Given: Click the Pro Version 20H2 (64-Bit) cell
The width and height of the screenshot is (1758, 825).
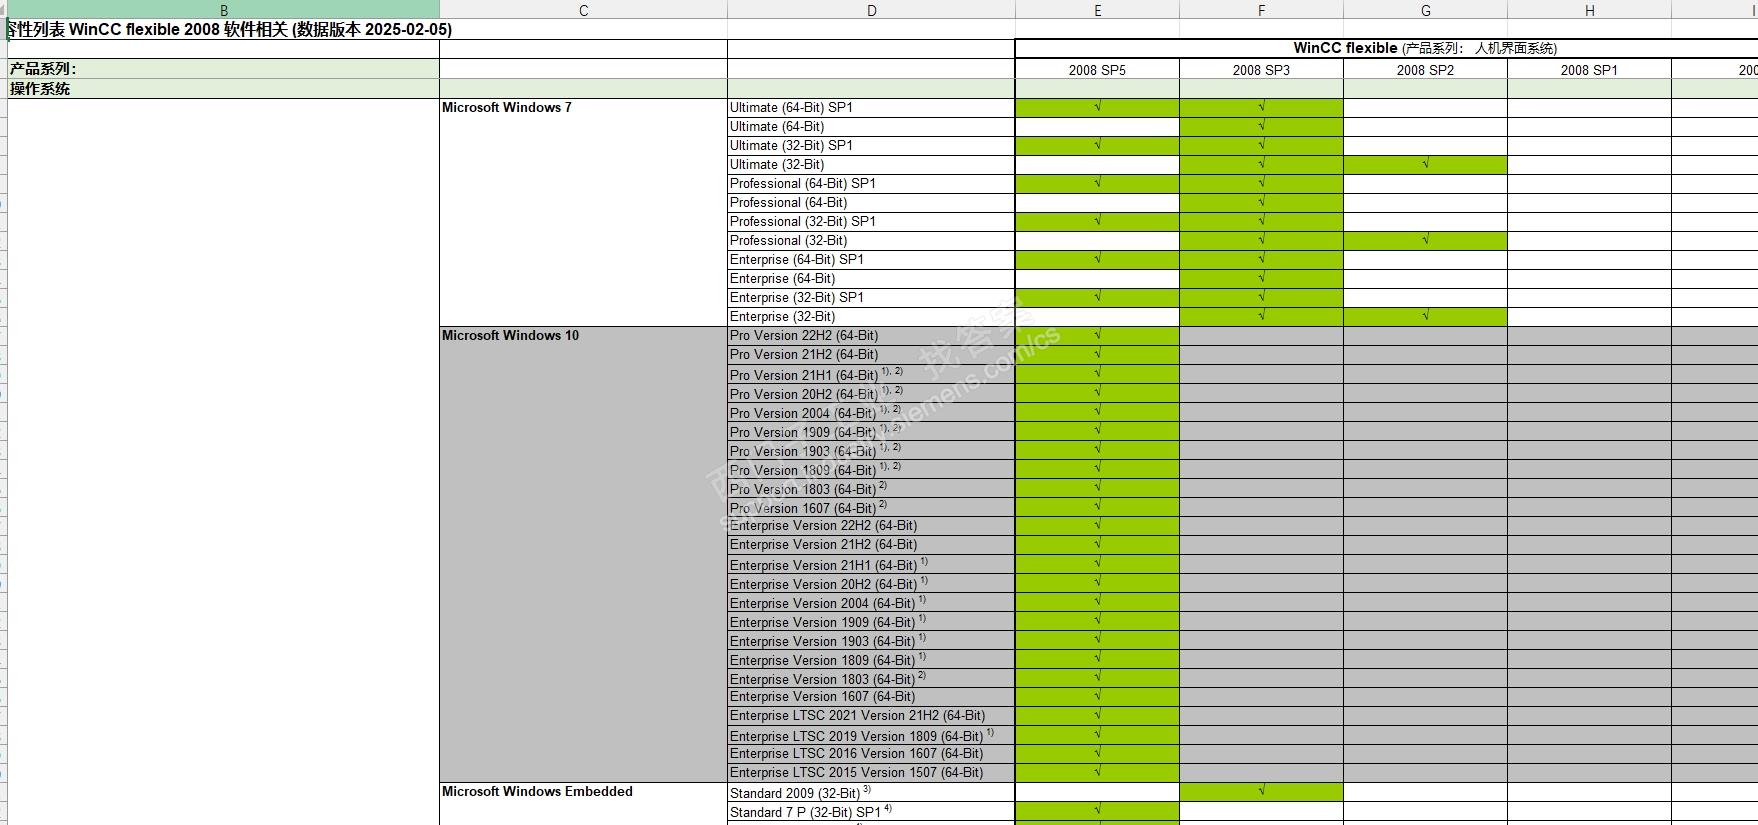Looking at the screenshot, I should tap(871, 393).
